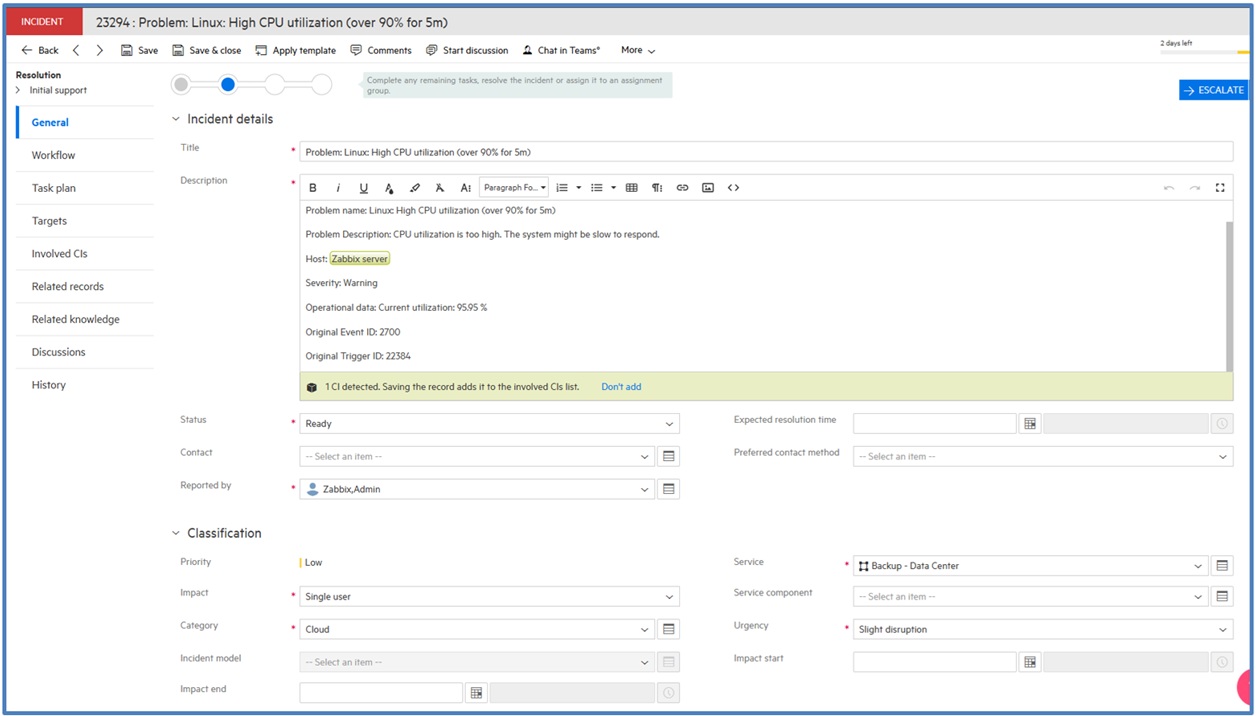Click Save & close
Screen dimensions: 1256x716
tap(207, 50)
